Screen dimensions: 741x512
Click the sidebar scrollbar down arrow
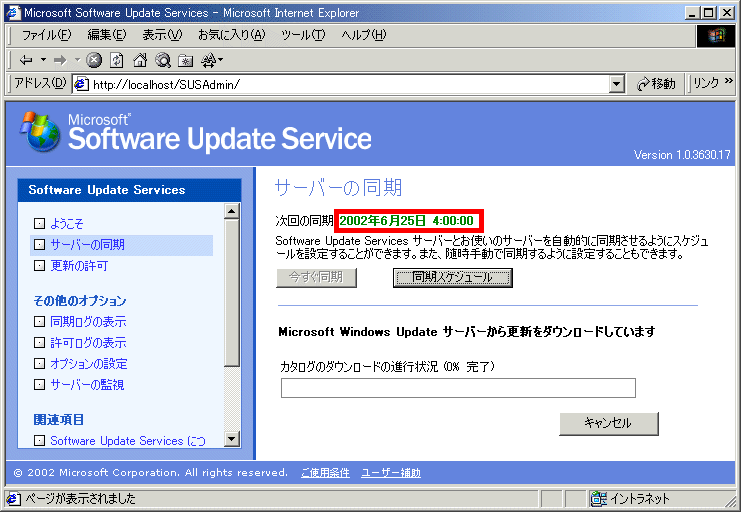pos(232,439)
